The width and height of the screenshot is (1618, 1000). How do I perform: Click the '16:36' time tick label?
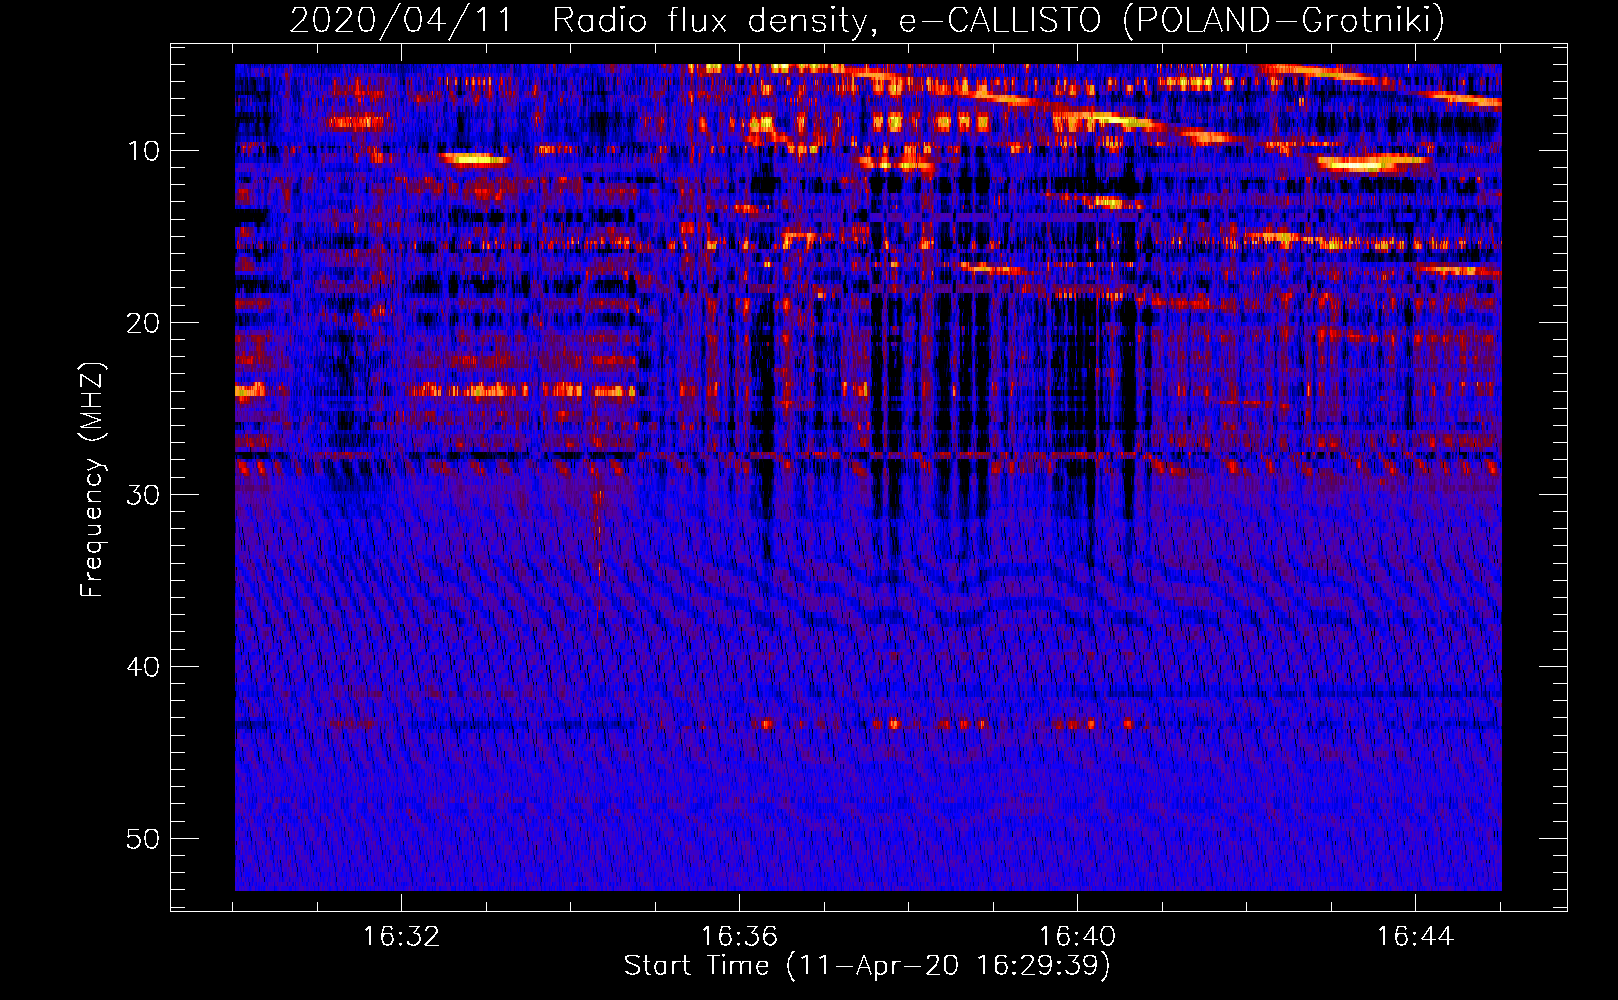tap(739, 937)
